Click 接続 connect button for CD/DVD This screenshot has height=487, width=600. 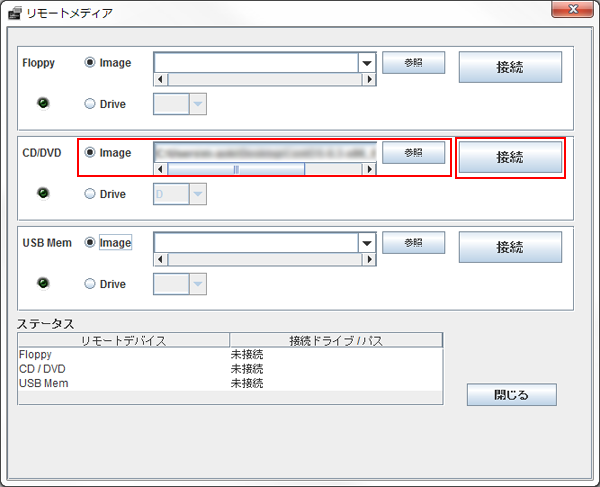510,157
